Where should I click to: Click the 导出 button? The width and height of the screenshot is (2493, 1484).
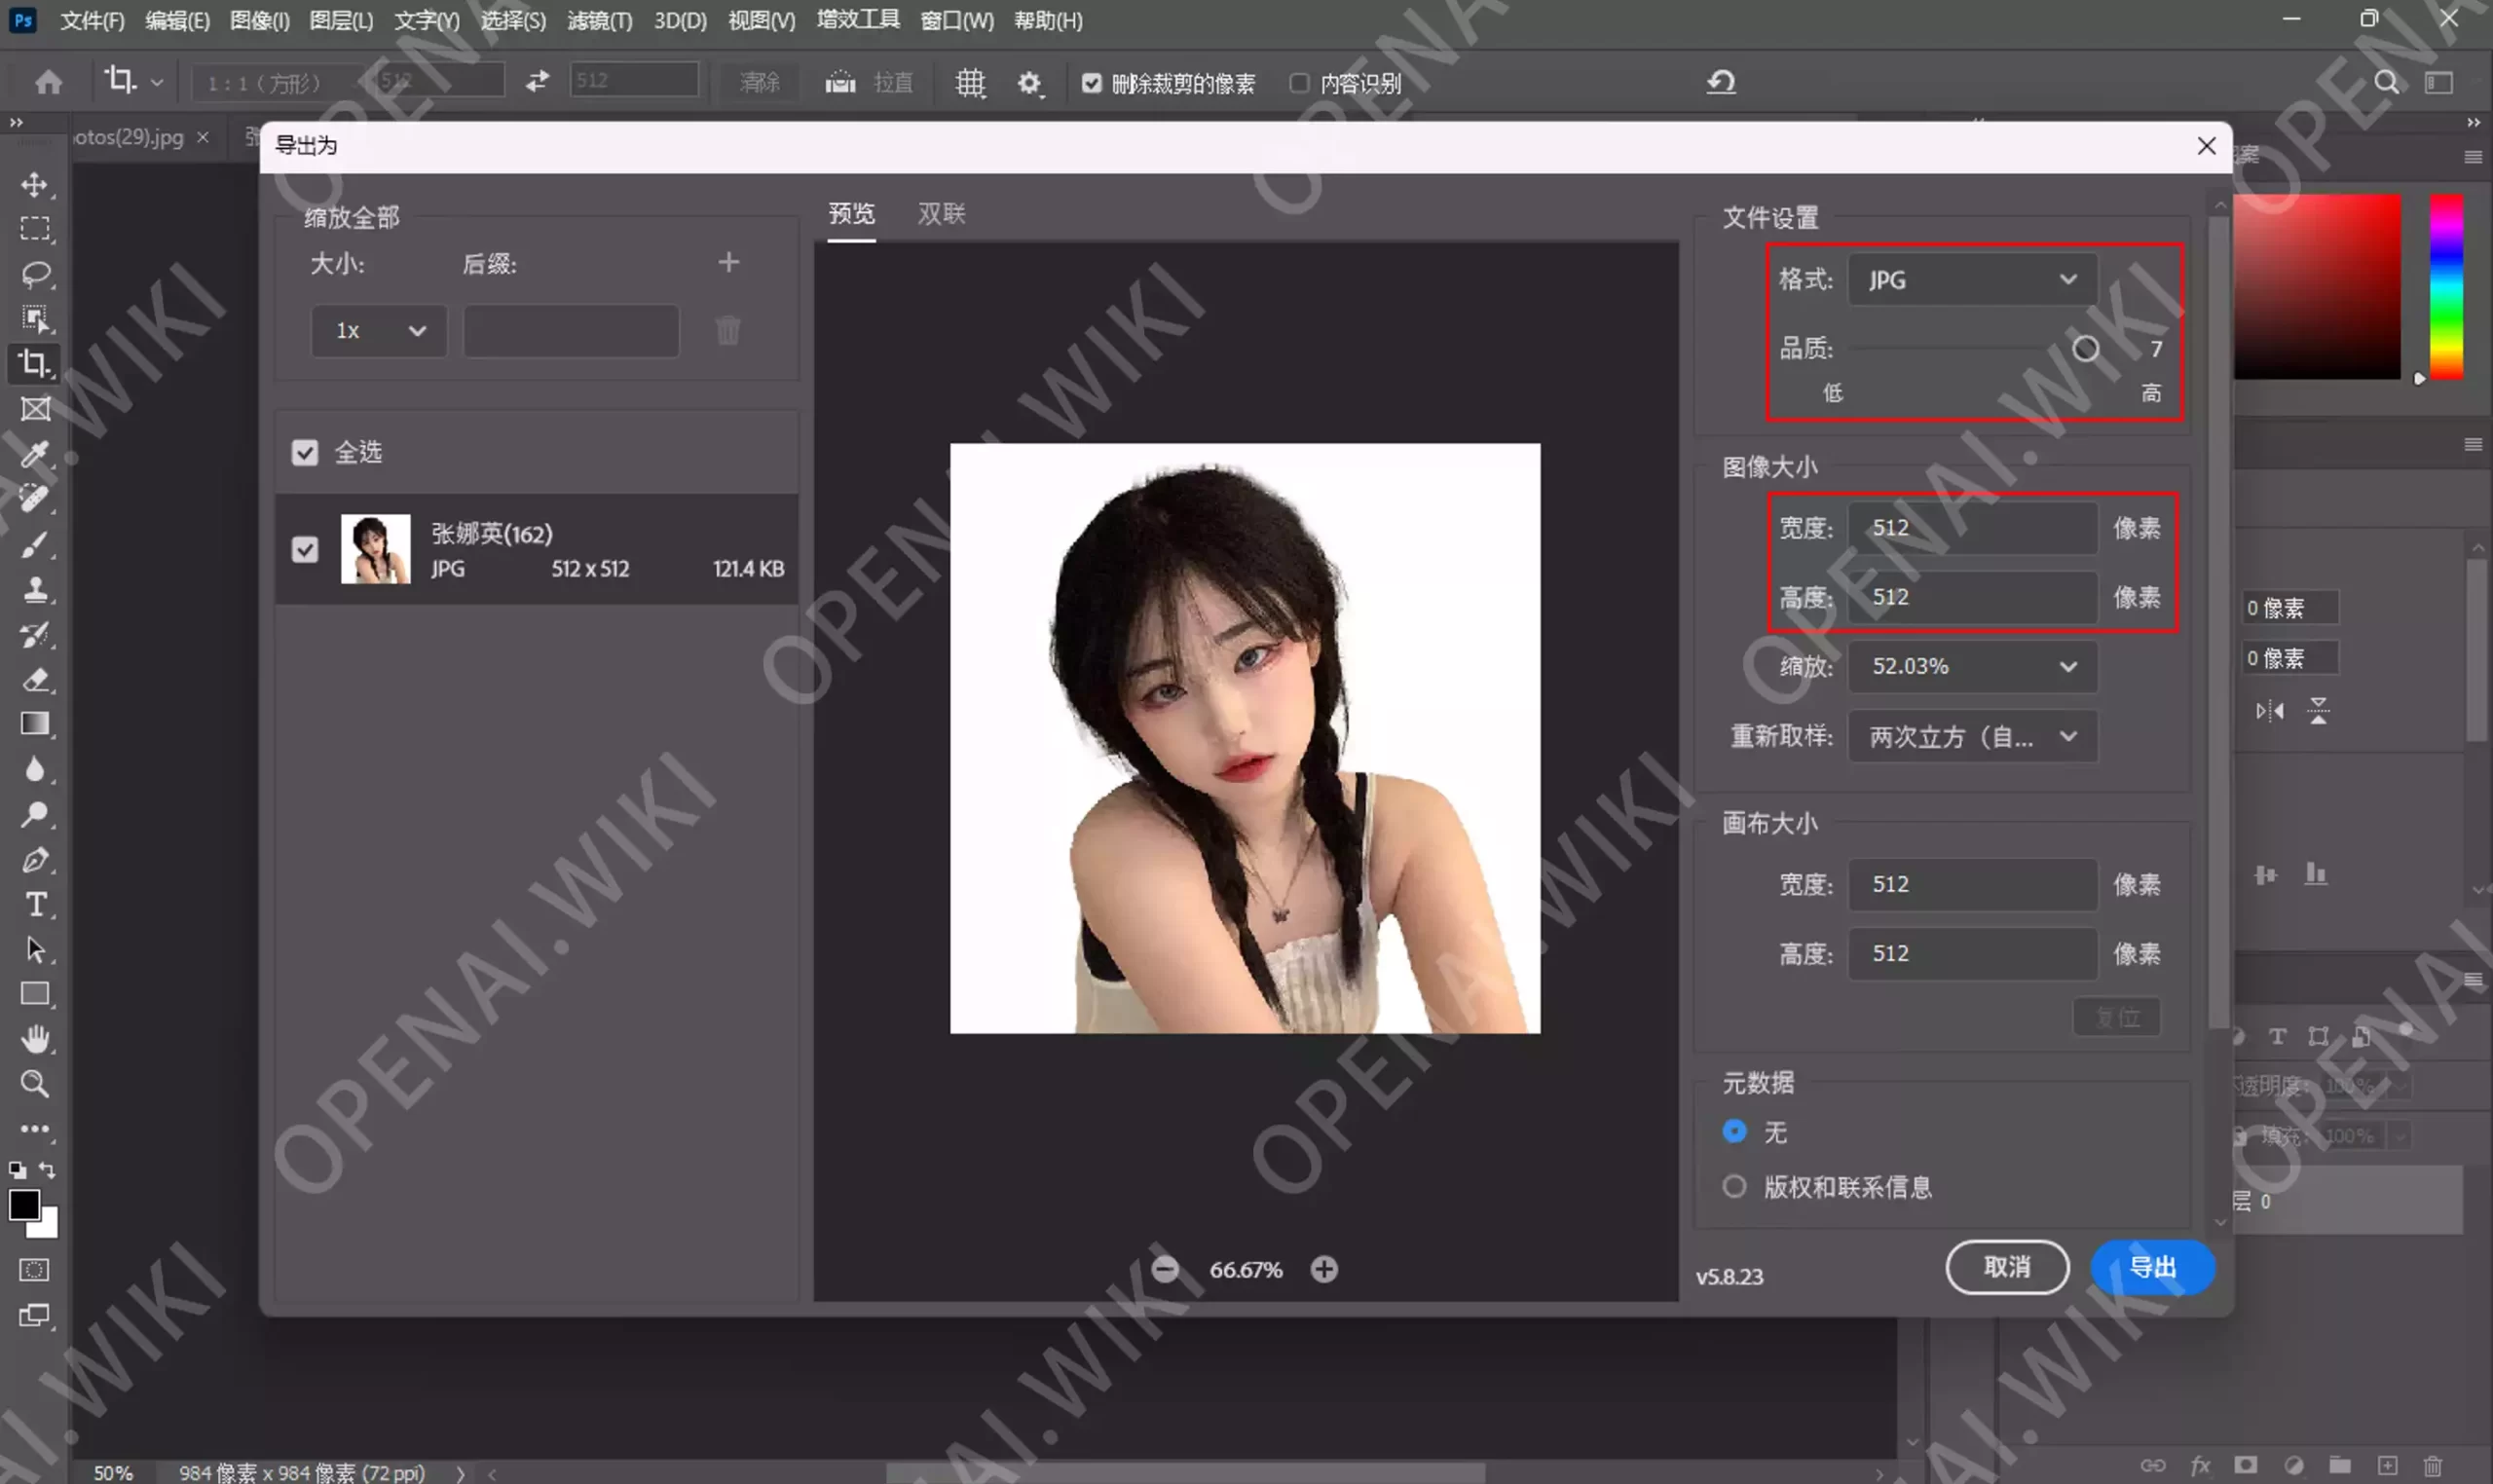tap(2152, 1267)
